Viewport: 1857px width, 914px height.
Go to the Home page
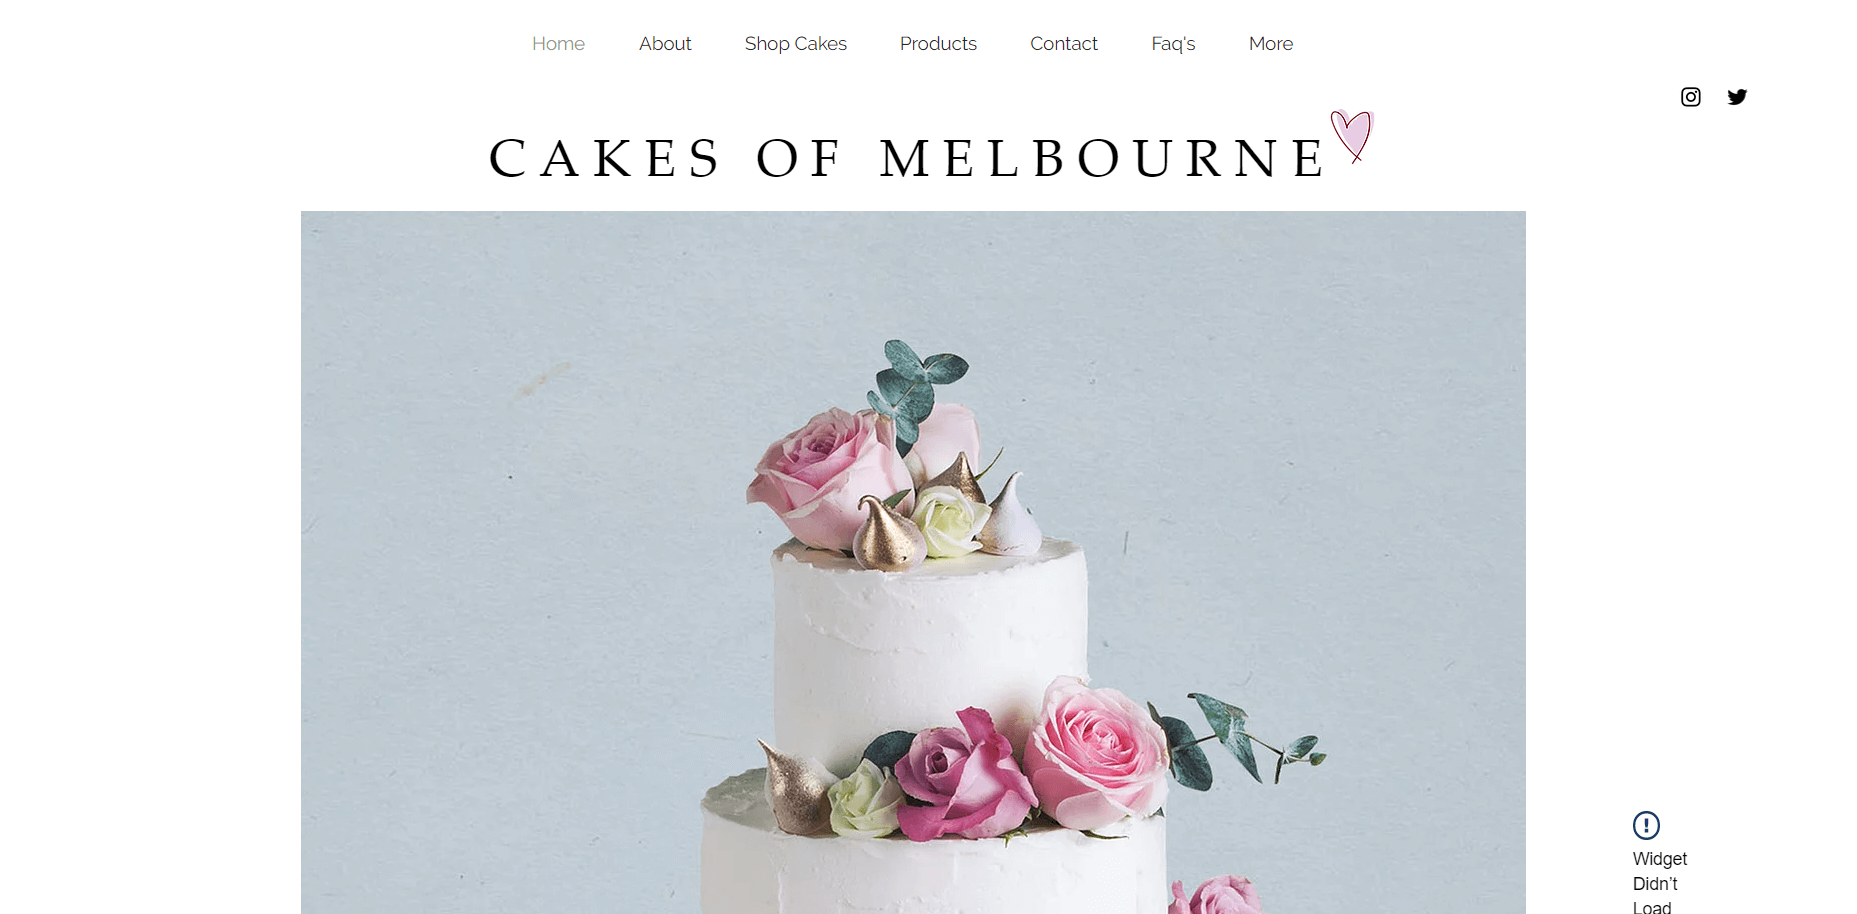pos(558,44)
